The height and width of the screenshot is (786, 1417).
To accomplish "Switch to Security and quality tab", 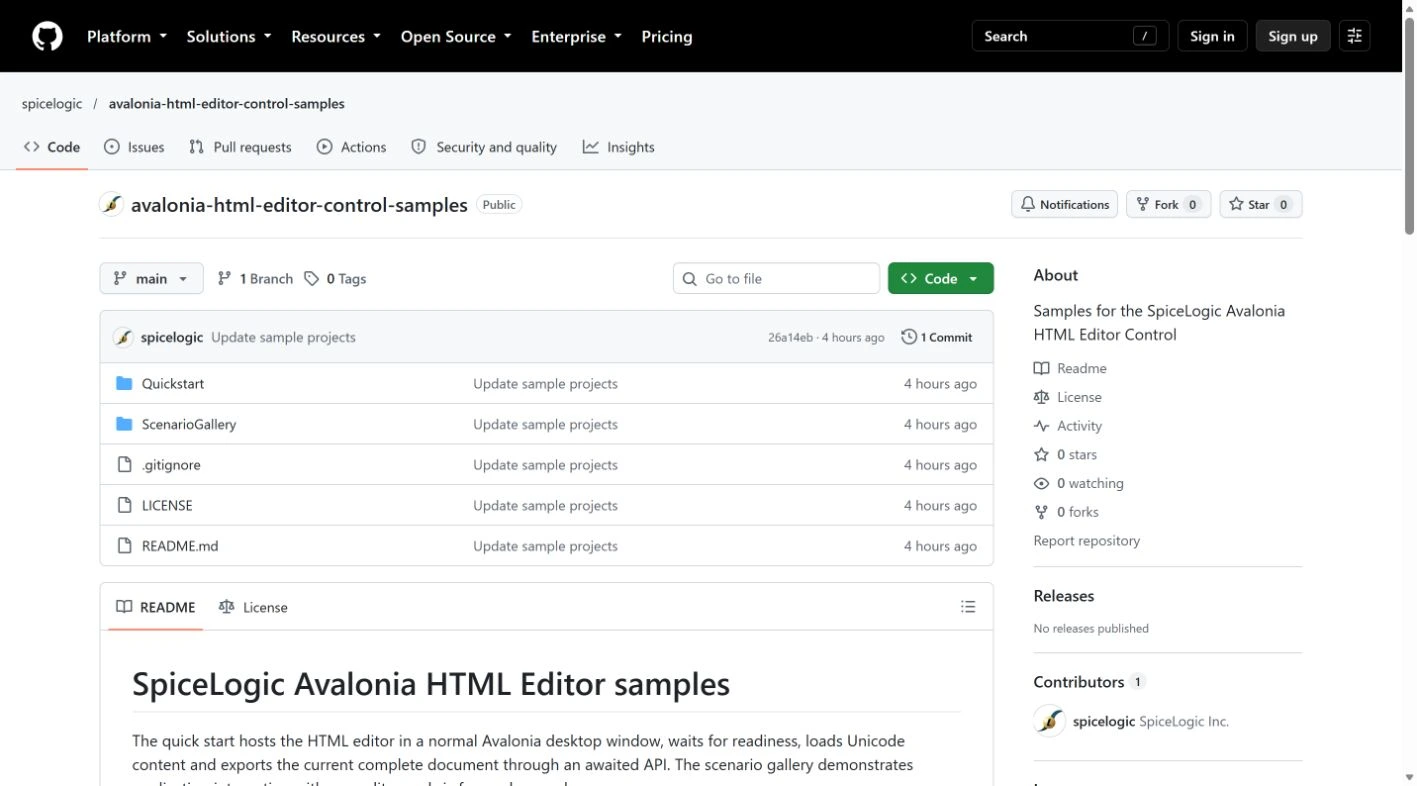I will (x=484, y=147).
